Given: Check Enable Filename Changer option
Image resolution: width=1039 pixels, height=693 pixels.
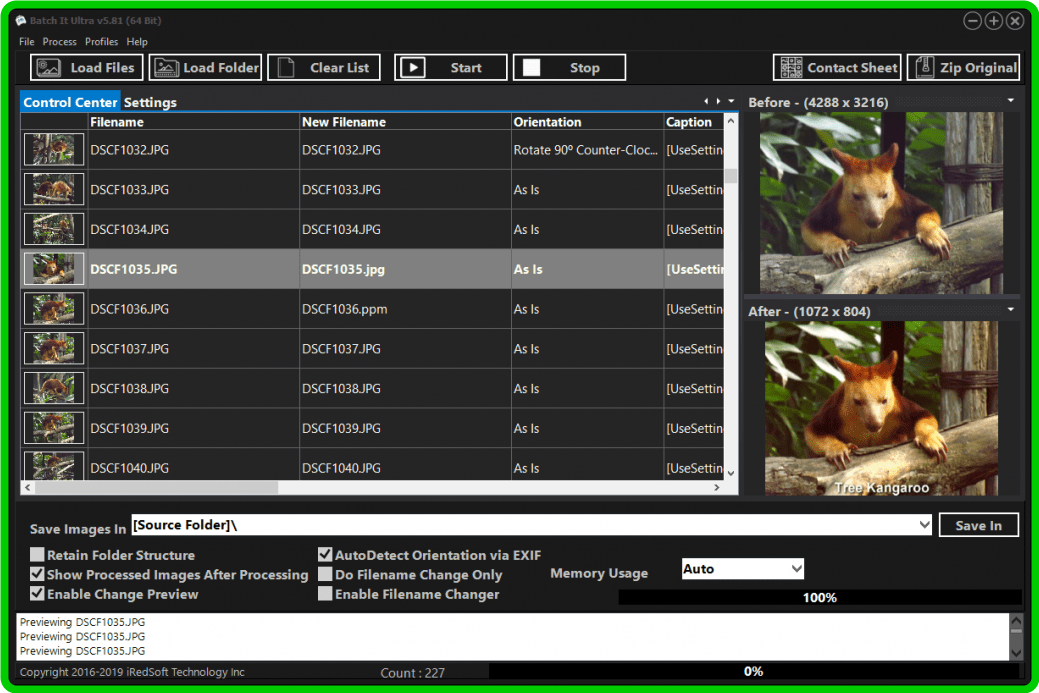Looking at the screenshot, I should 325,594.
